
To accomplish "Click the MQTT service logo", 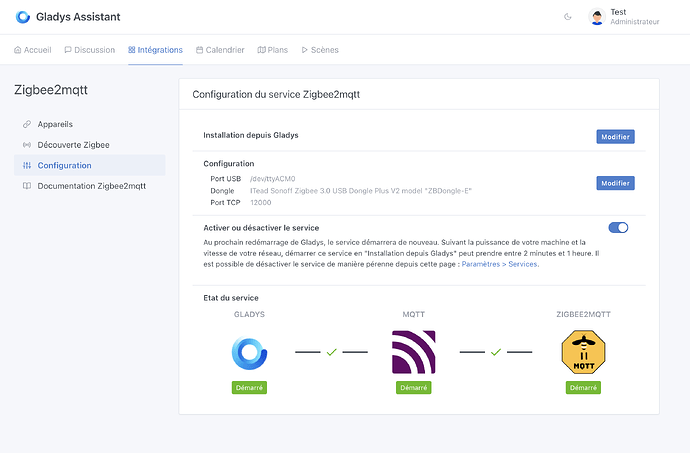I will tap(413, 353).
